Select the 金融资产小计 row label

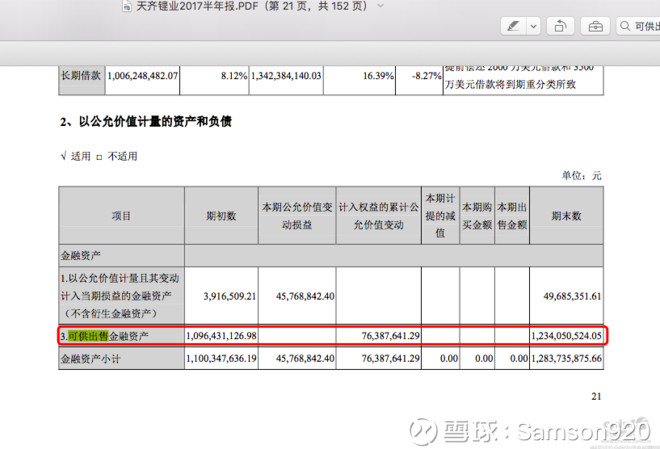coord(90,359)
